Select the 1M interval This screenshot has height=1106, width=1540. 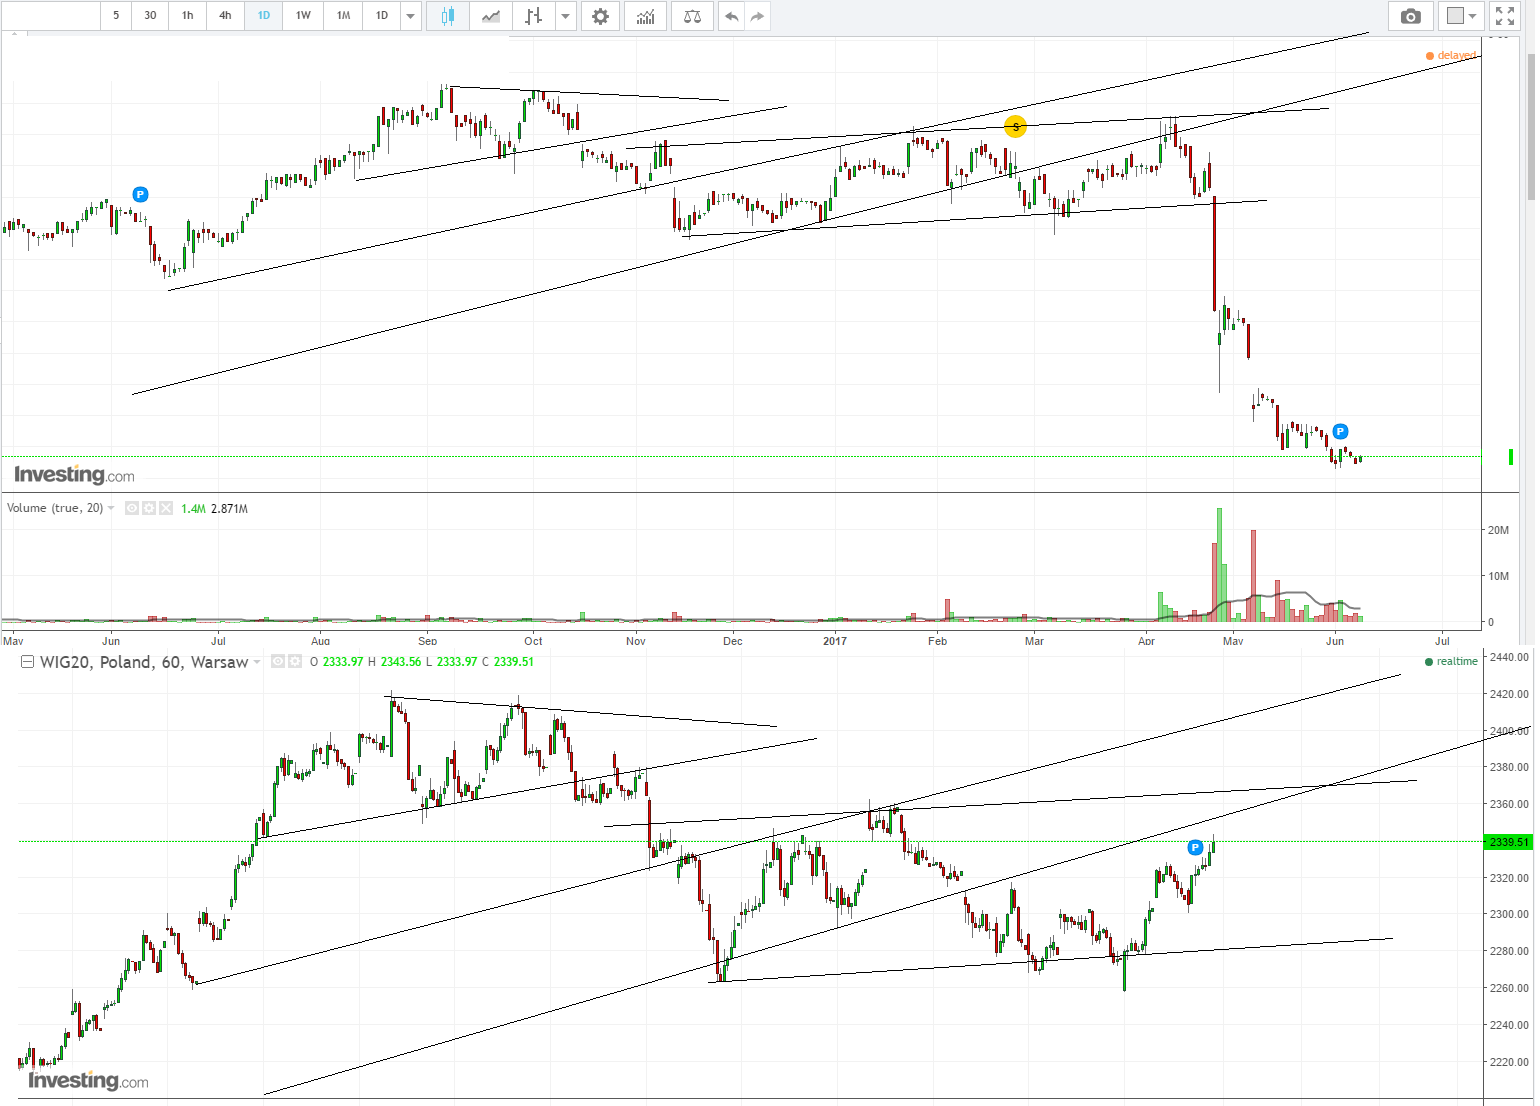coord(343,16)
